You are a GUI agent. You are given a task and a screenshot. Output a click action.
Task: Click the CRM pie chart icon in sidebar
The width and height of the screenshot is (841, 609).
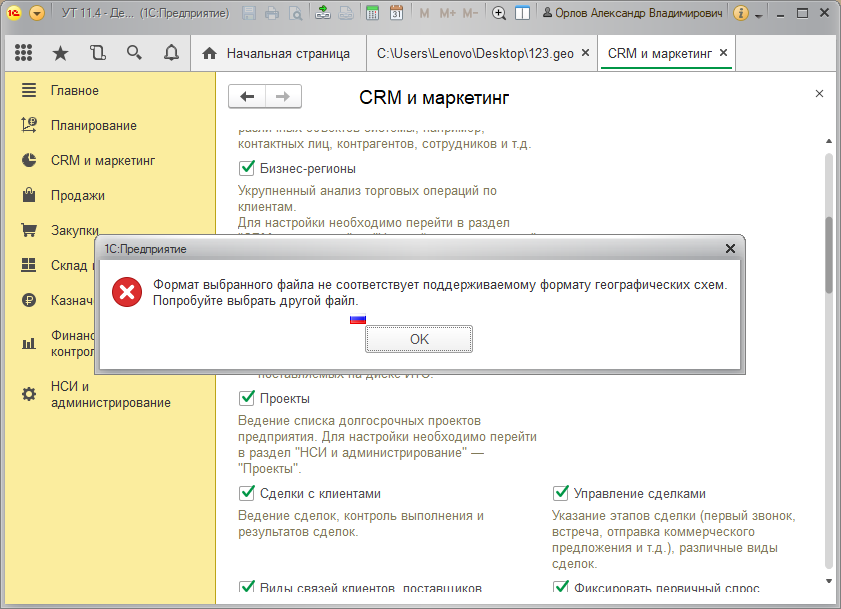click(x=29, y=160)
